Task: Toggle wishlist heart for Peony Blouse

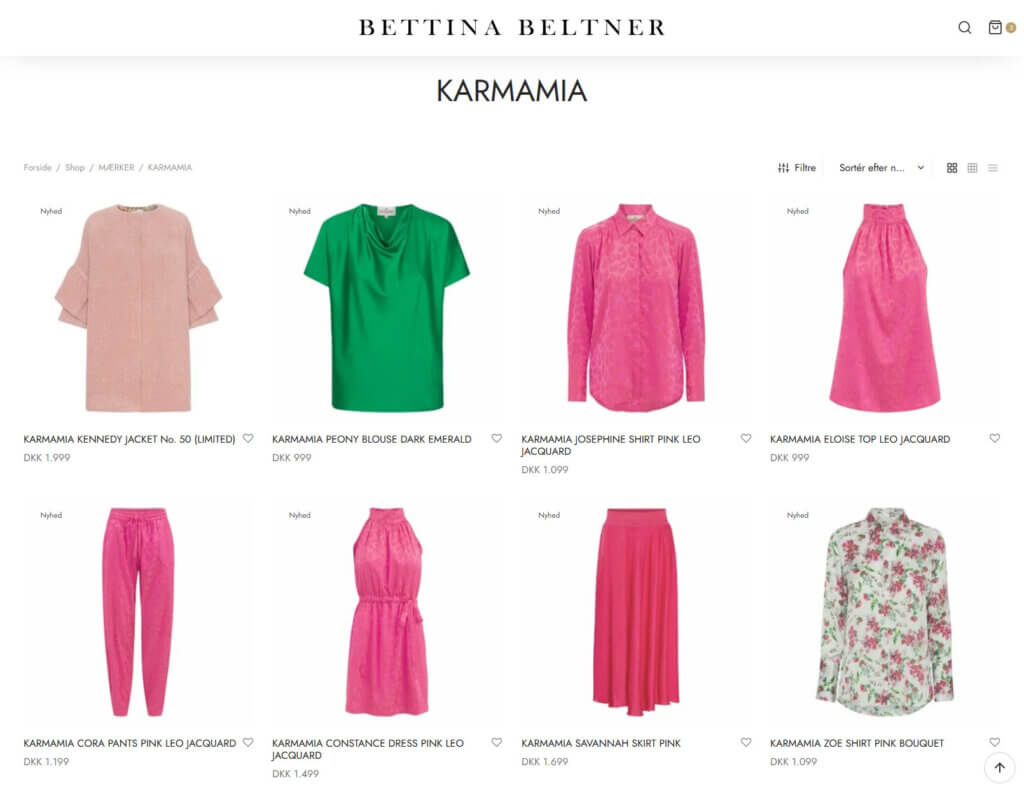Action: pyautogui.click(x=497, y=439)
